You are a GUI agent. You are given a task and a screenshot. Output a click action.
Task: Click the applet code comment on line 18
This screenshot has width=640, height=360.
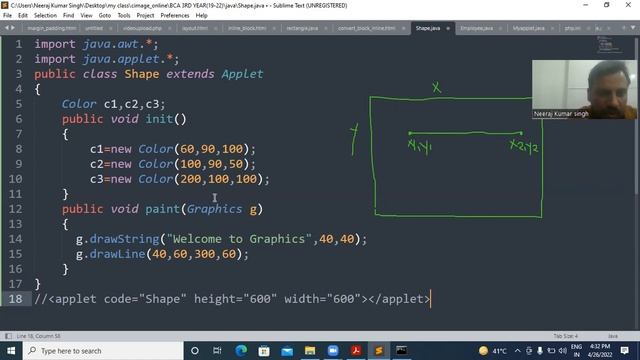pos(232,299)
